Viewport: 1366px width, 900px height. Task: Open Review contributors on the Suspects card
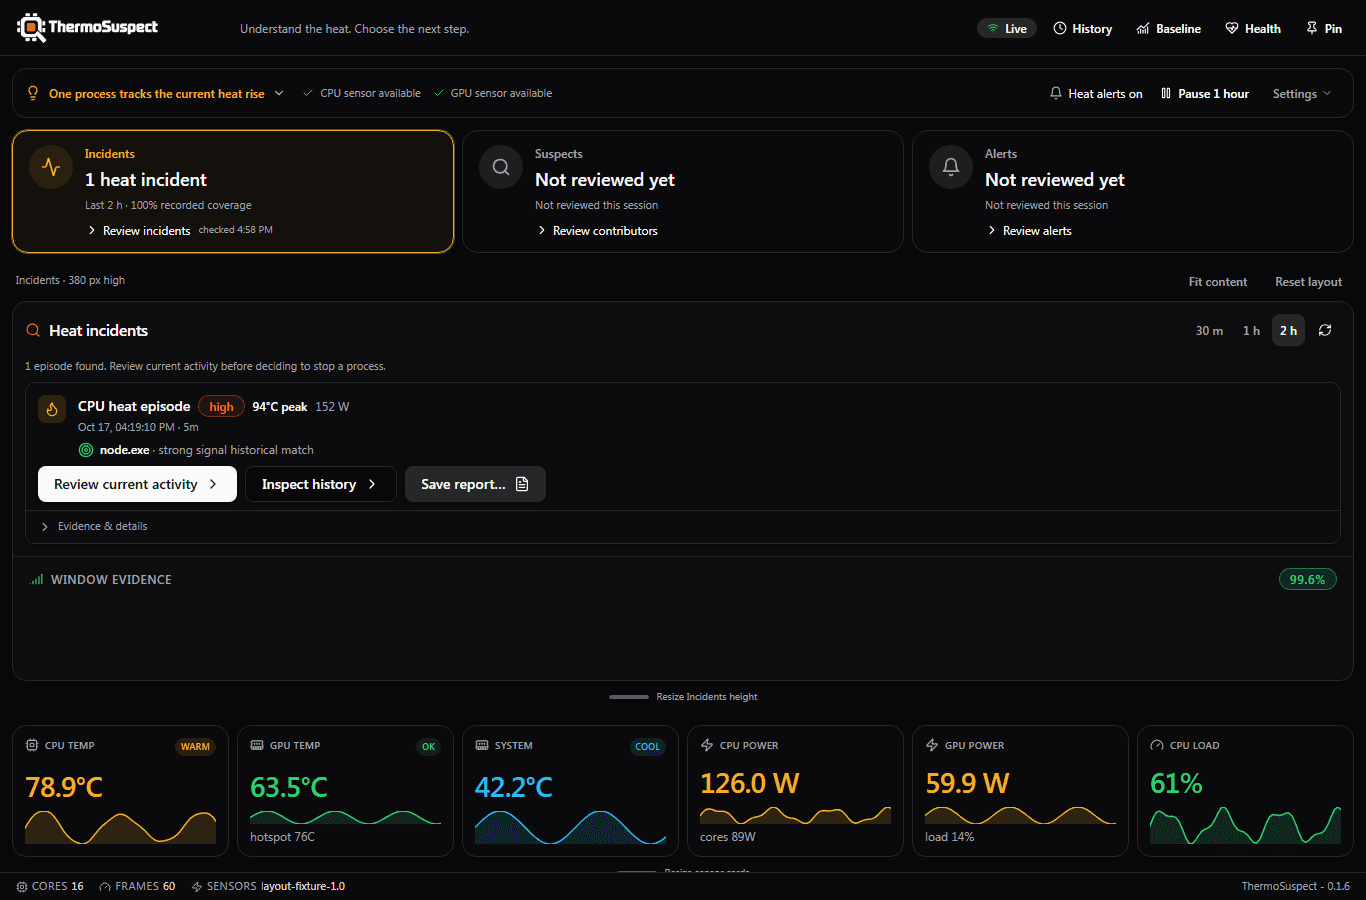(x=597, y=231)
